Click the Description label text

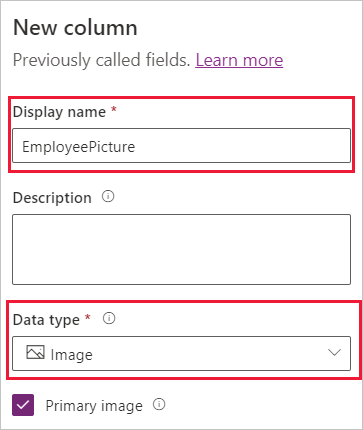52,198
